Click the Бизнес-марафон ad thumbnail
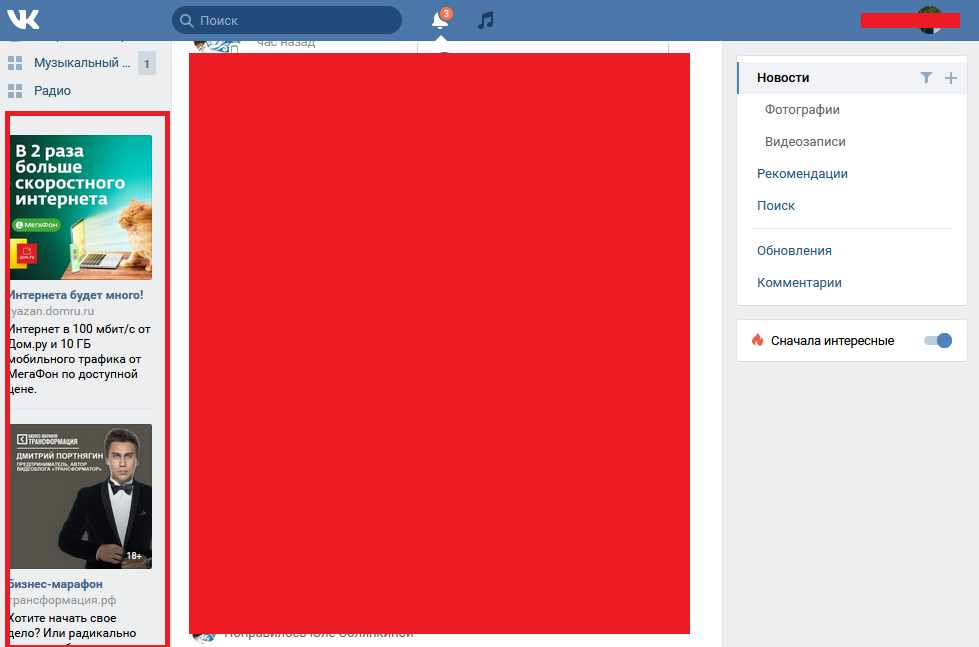The height and width of the screenshot is (647, 979). [81, 496]
